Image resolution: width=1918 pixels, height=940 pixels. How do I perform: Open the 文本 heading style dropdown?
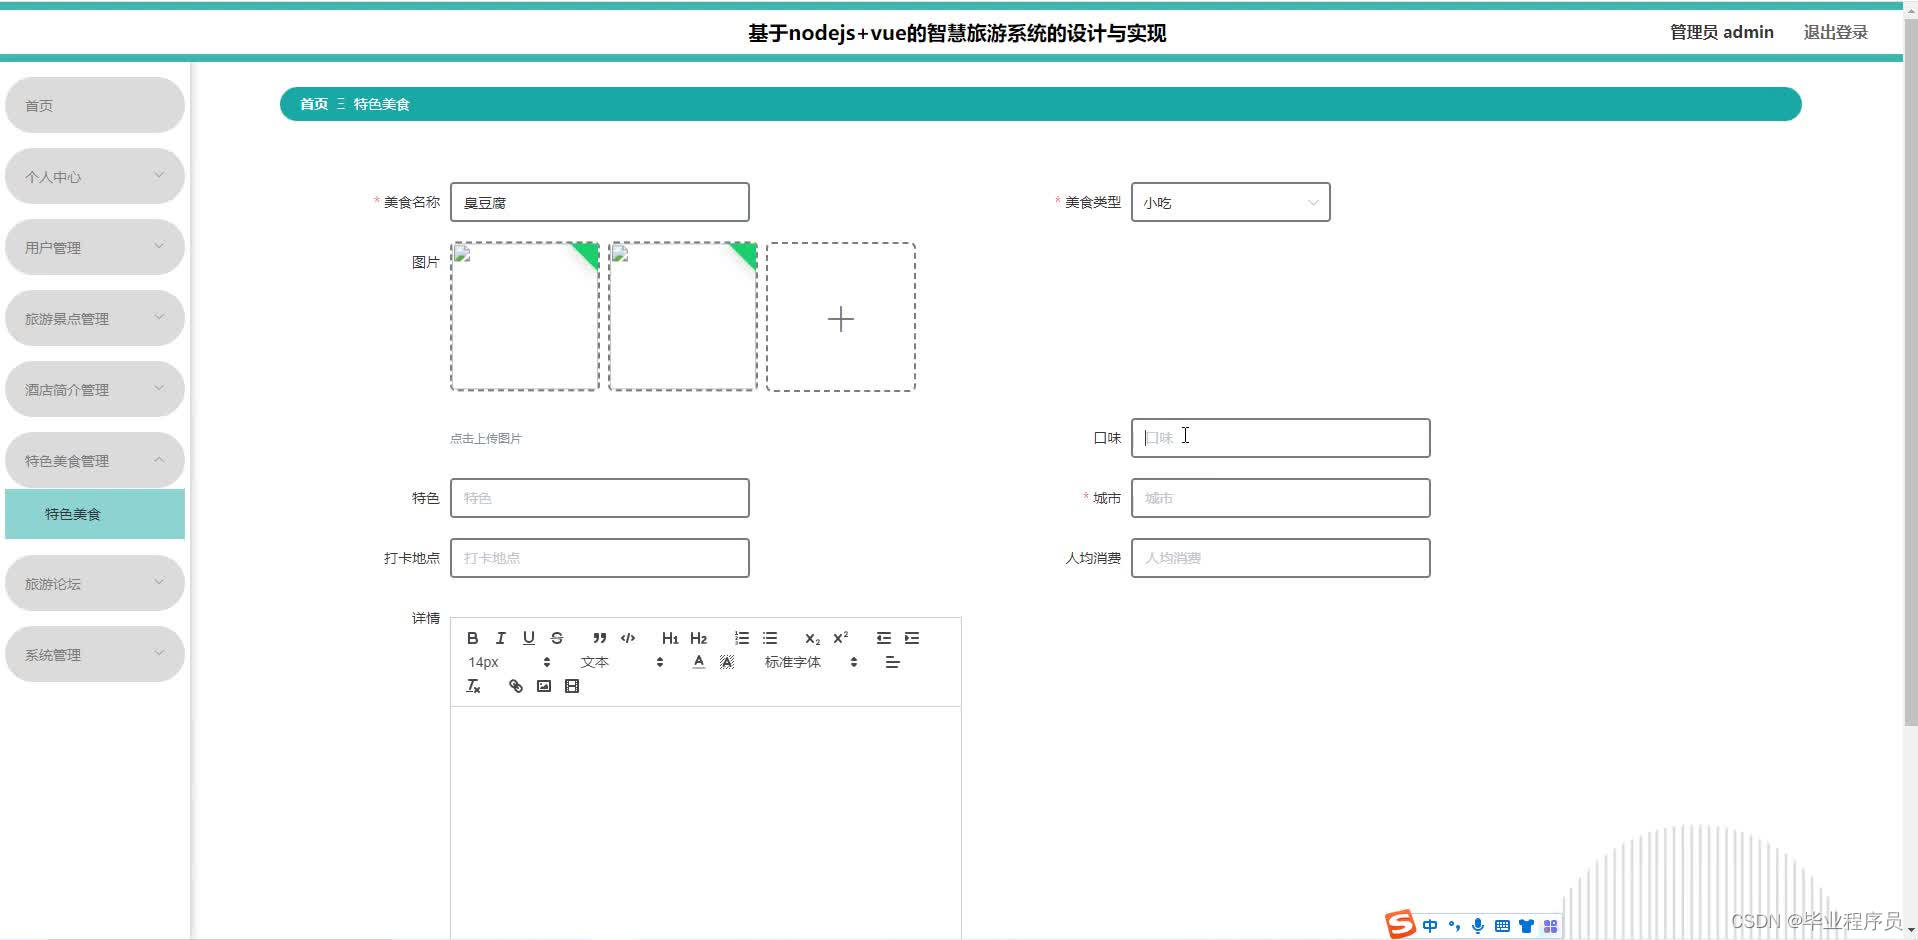[621, 662]
